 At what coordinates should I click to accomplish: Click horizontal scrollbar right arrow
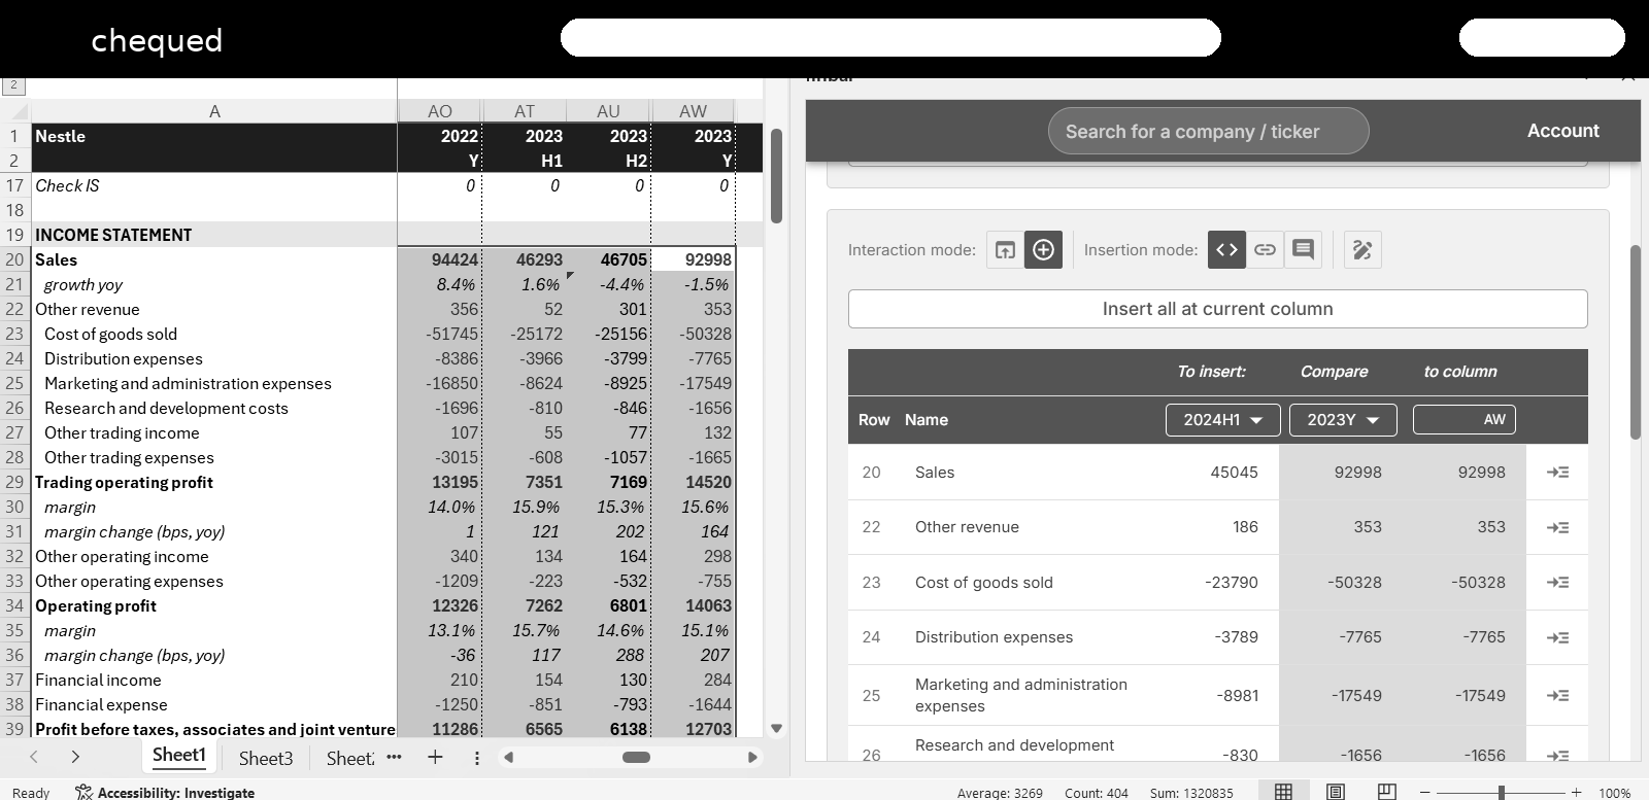click(x=753, y=757)
